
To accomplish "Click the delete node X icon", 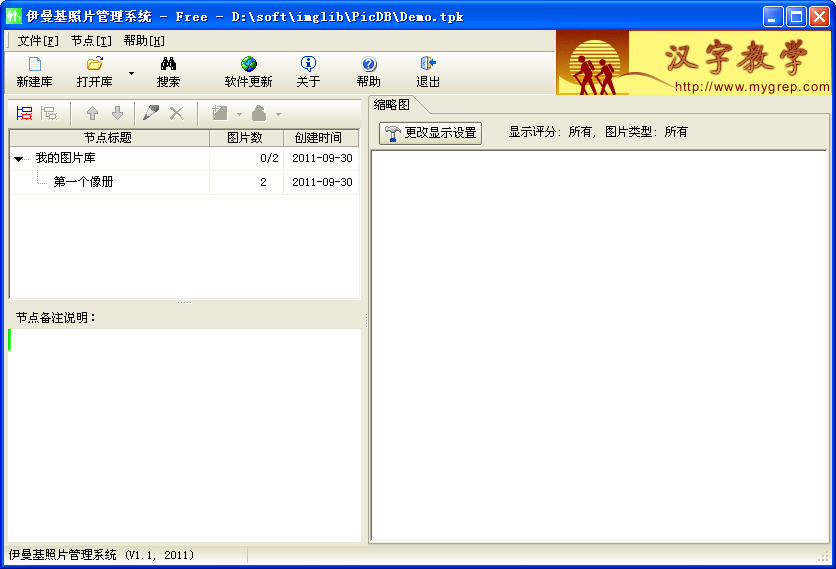I will (x=176, y=113).
